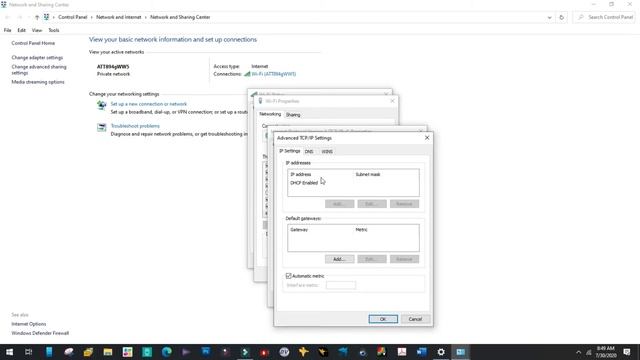Click the Forward navigation arrow
Screen dimensions: 640x360
coord(20,17)
